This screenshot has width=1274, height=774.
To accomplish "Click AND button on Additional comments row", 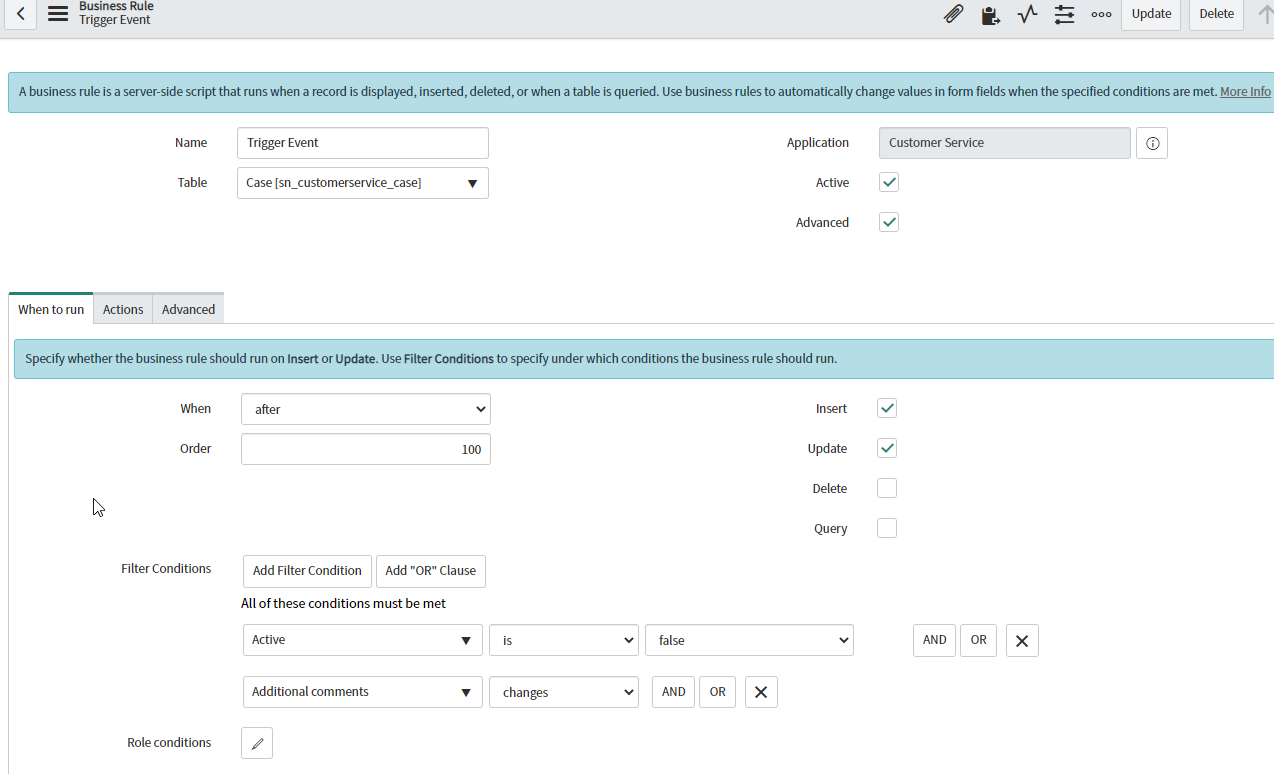I will click(673, 692).
